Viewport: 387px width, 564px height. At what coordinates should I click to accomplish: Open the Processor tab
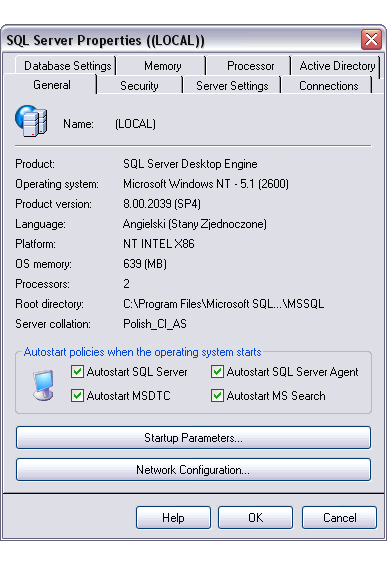250,66
